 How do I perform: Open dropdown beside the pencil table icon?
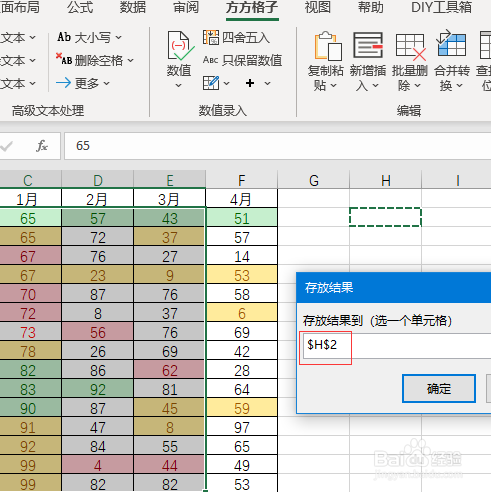[226, 83]
